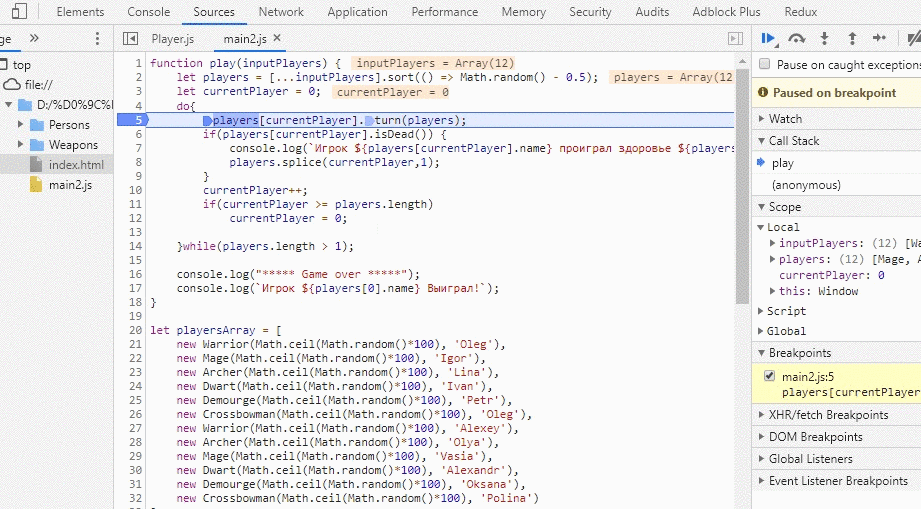Enable Pause on caught exceptions

765,64
